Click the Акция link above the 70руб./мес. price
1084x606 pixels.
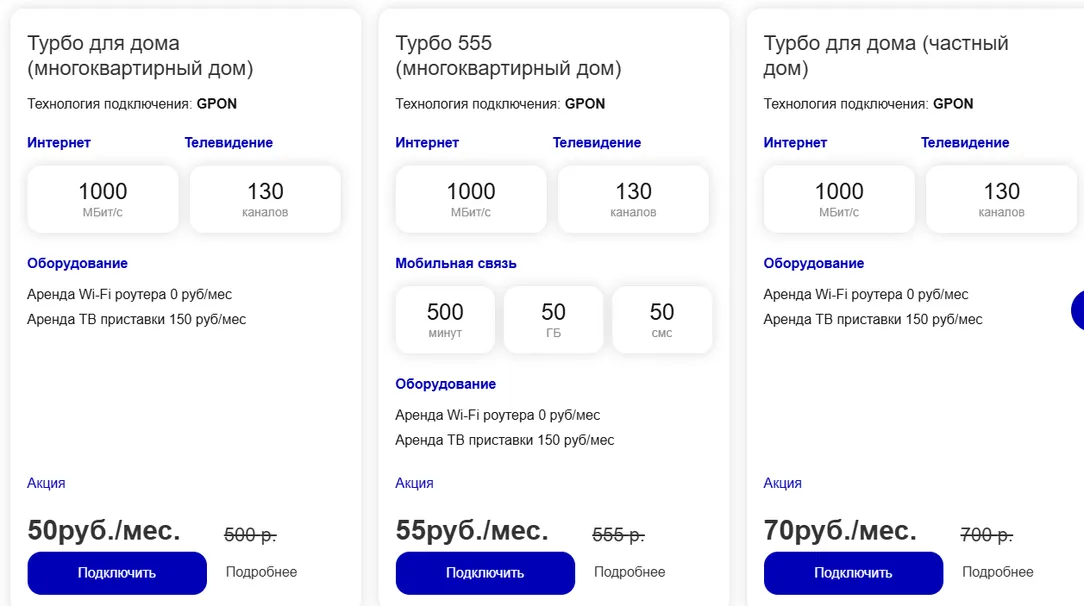pos(783,483)
